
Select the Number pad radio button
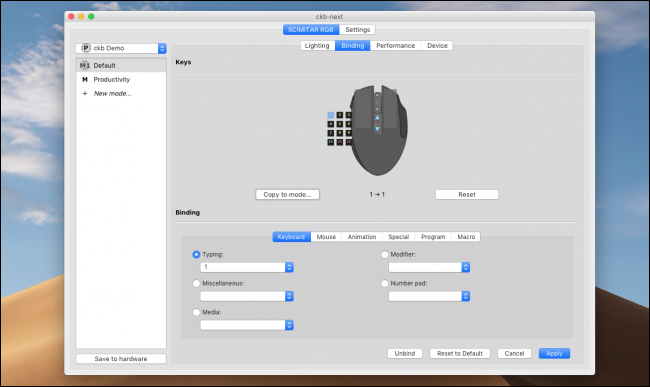click(x=385, y=283)
